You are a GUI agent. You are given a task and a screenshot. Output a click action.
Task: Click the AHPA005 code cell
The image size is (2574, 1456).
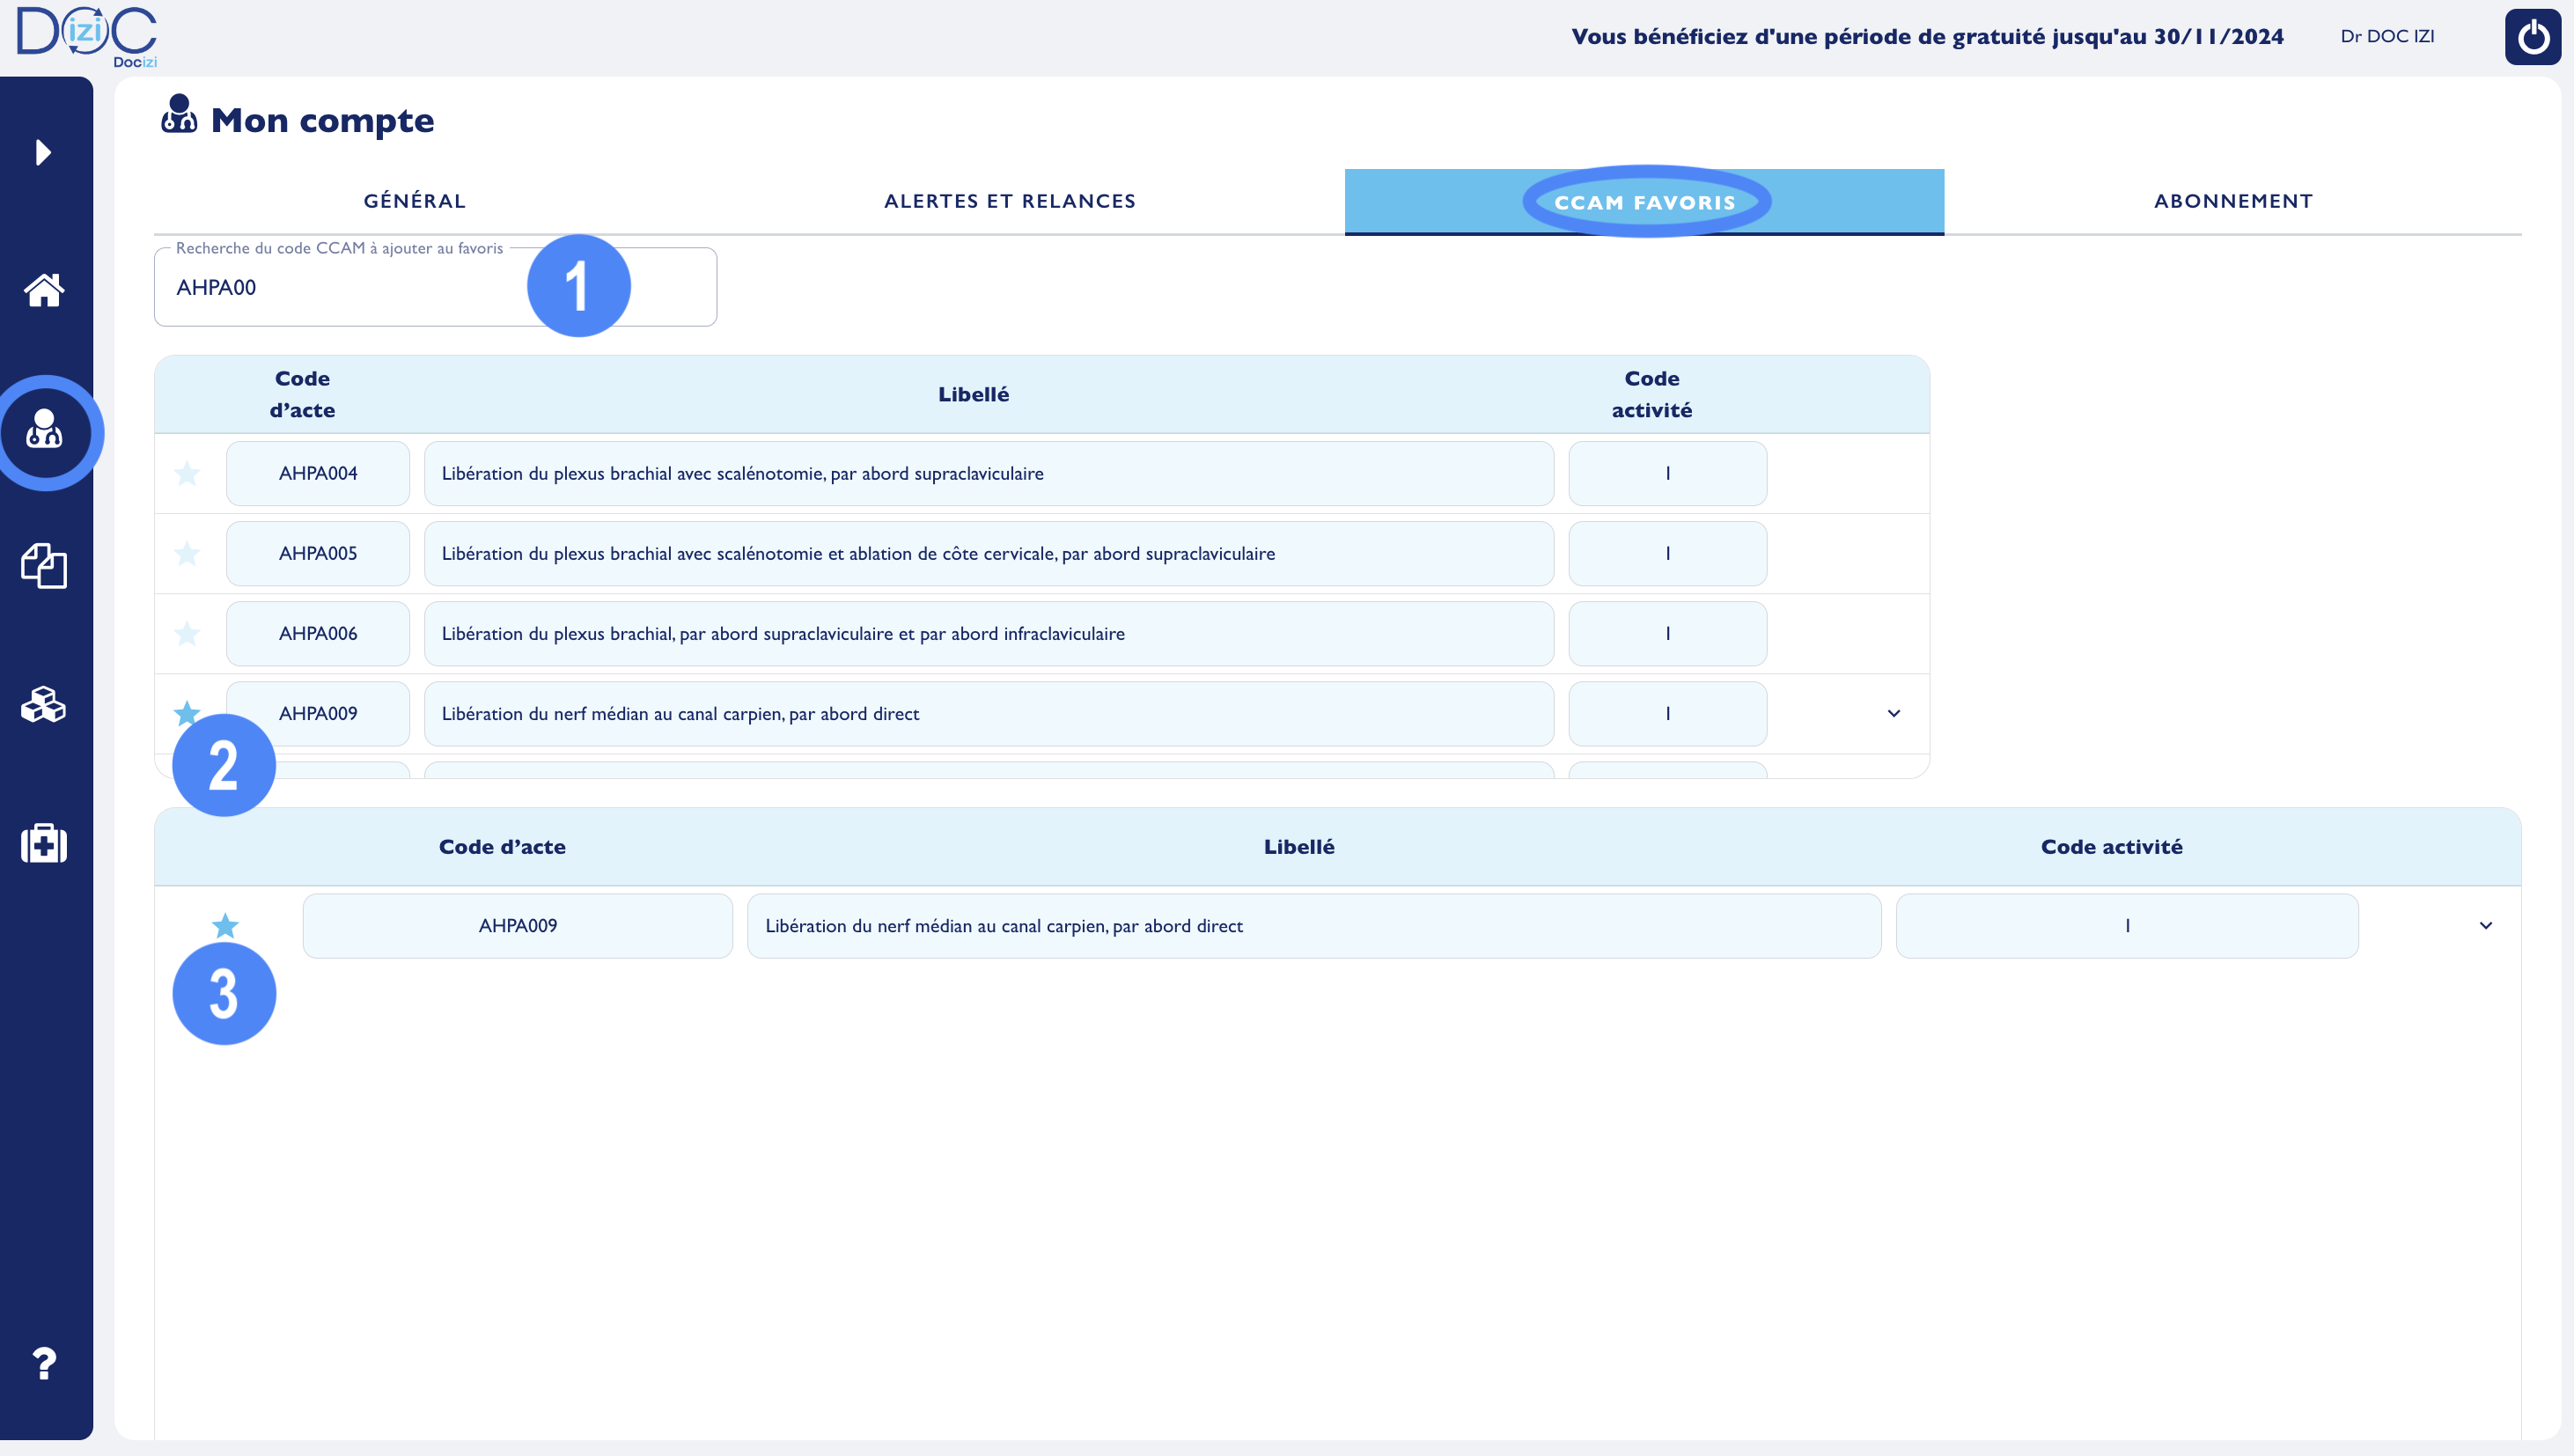[x=318, y=553]
